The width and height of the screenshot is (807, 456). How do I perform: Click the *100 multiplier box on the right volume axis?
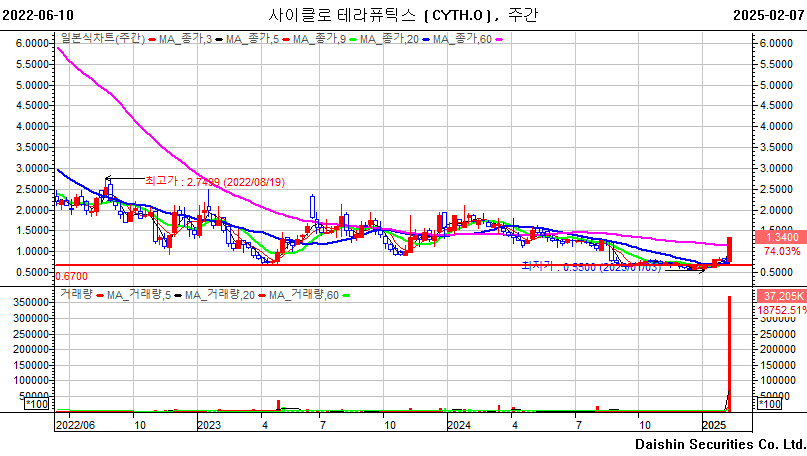coord(769,404)
